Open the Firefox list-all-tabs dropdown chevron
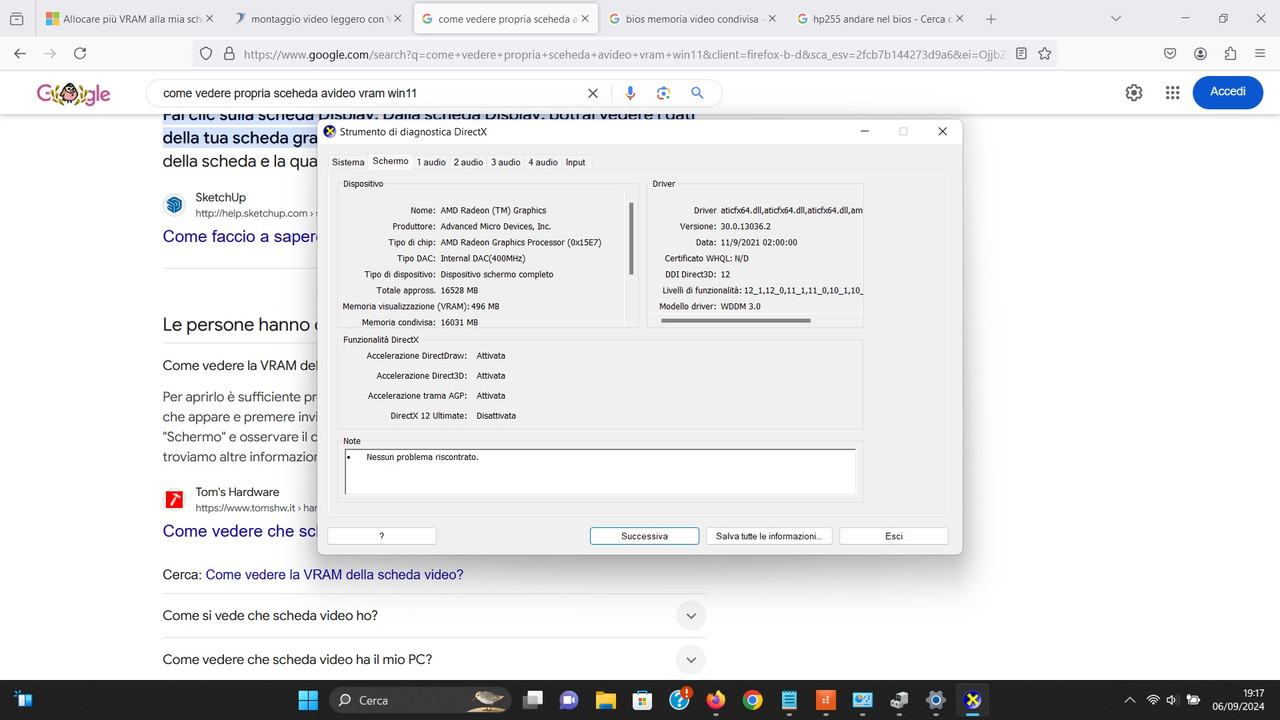Viewport: 1280px width, 720px height. coord(1114,17)
